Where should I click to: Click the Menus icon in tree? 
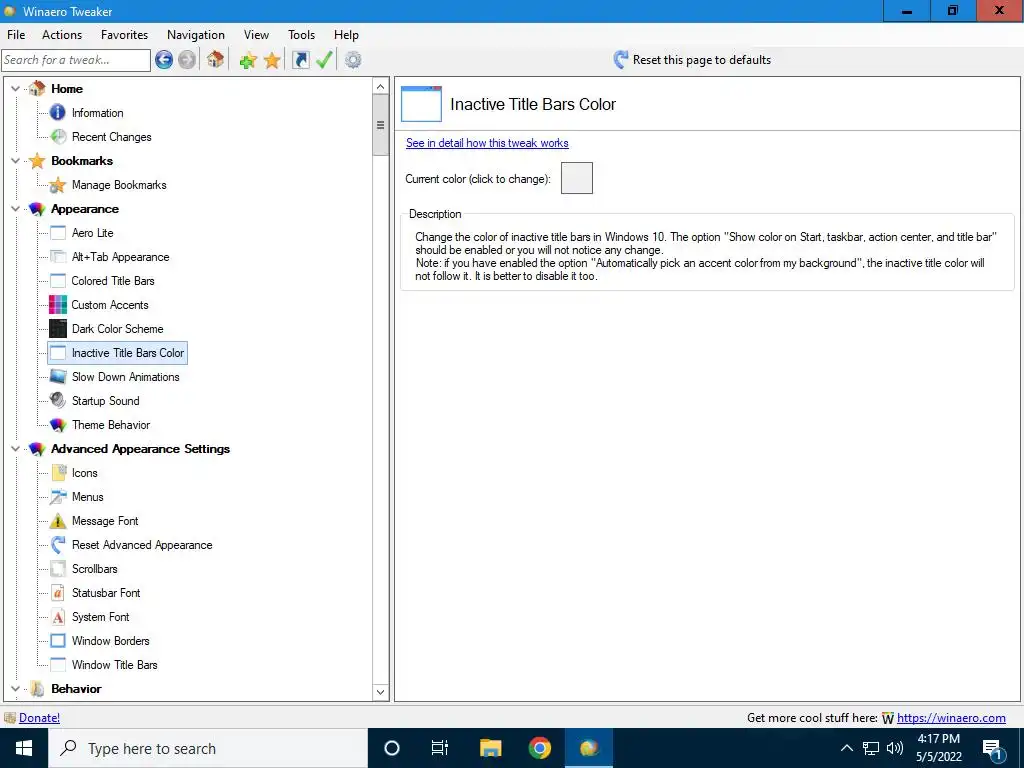click(x=57, y=496)
